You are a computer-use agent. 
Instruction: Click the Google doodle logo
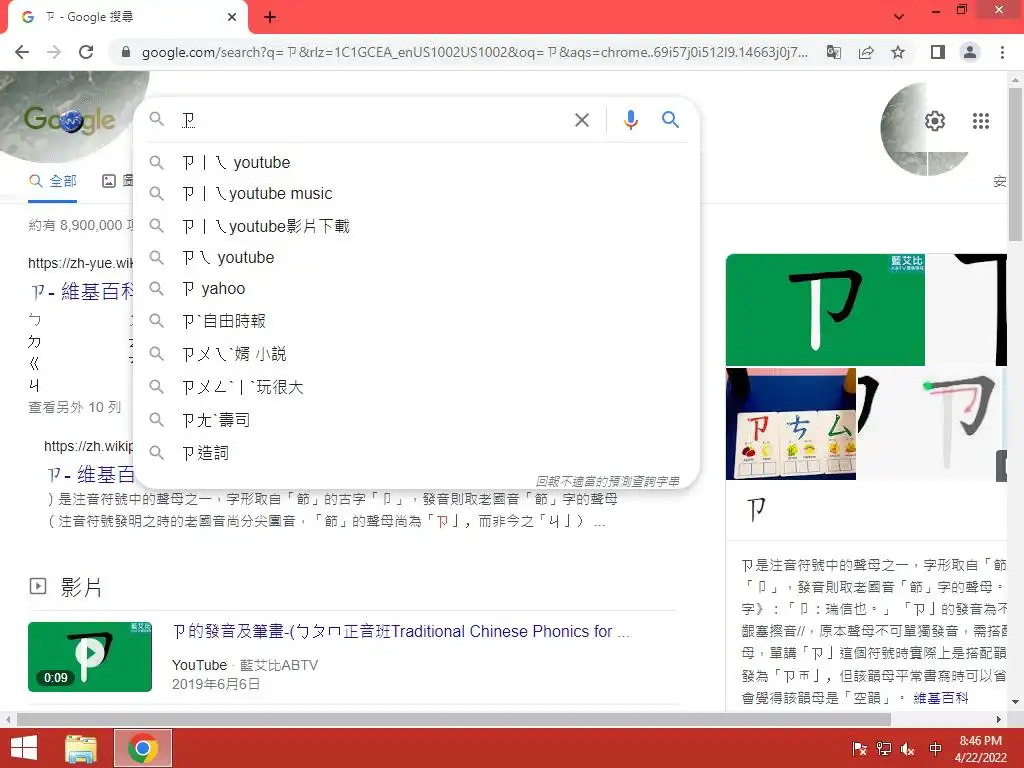coord(70,120)
